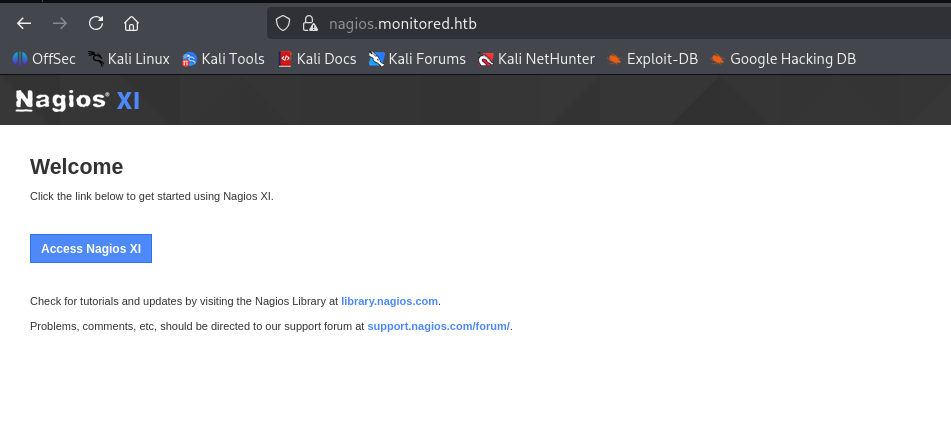Reload the page with the refresh icon

click(96, 24)
